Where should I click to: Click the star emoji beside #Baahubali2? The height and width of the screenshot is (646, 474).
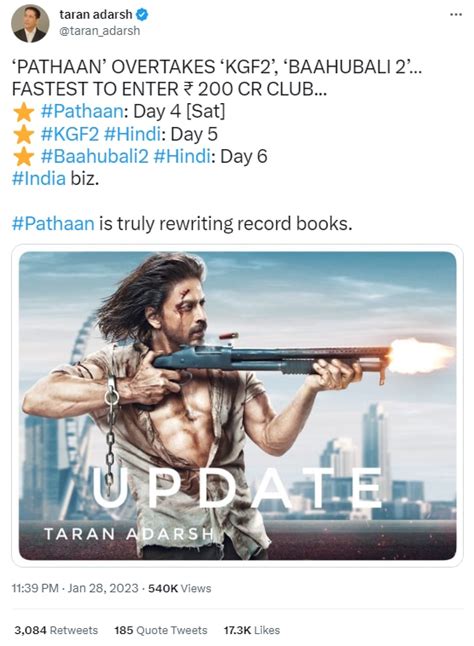click(23, 157)
